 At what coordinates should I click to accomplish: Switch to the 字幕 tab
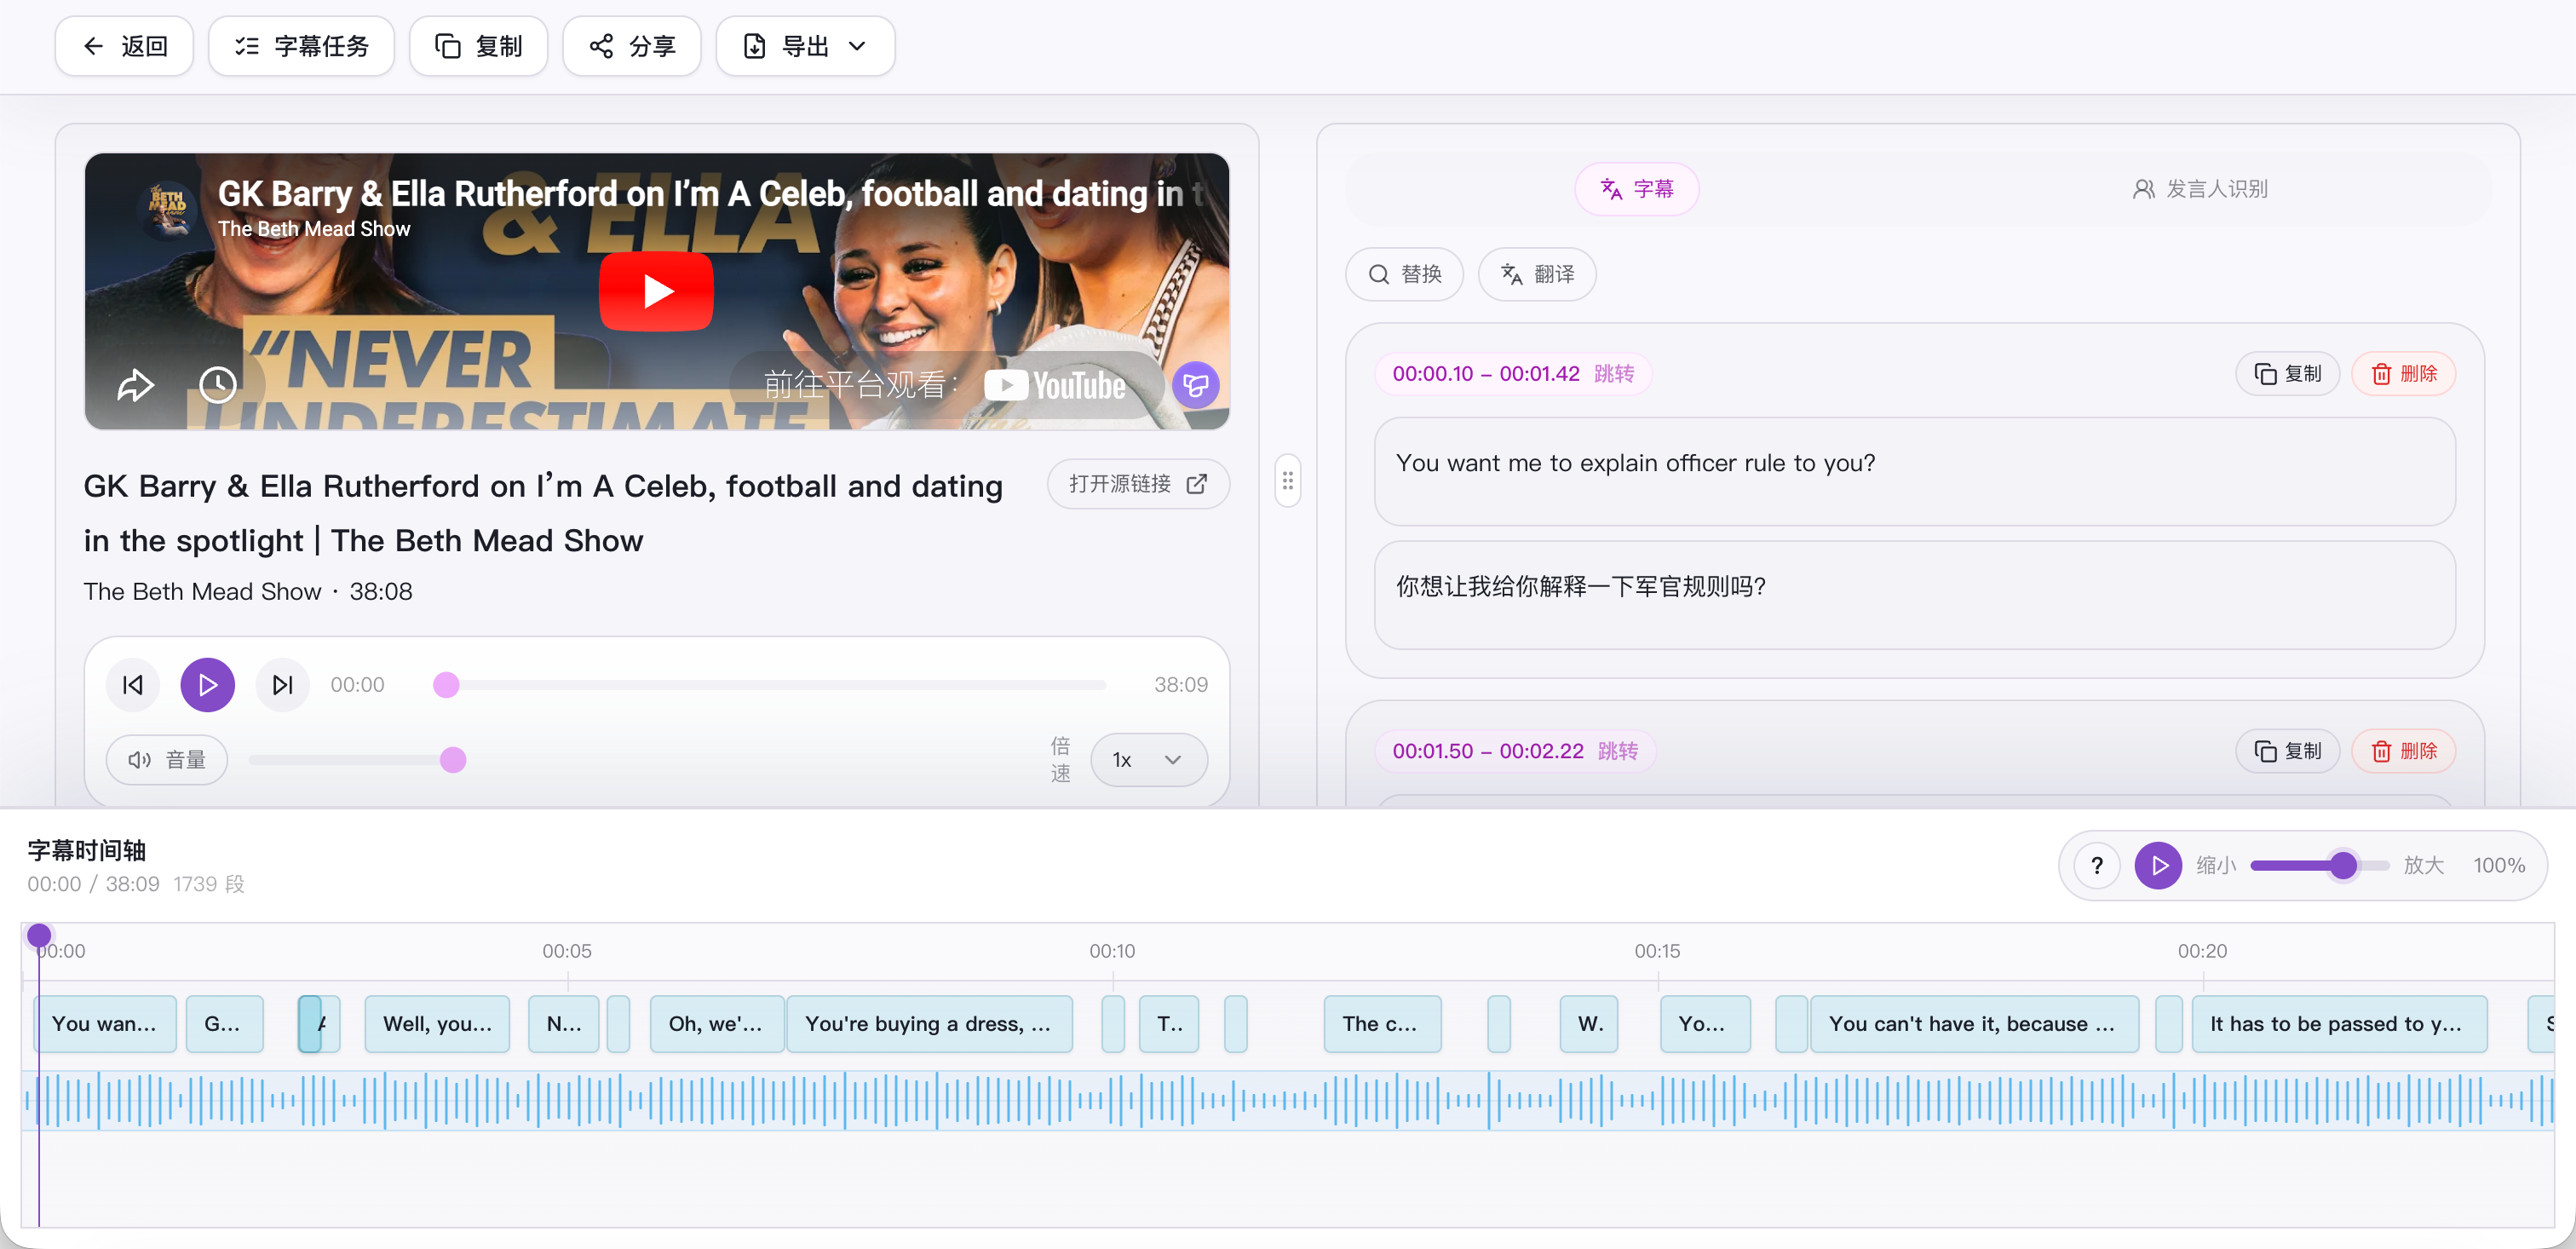coord(1636,189)
